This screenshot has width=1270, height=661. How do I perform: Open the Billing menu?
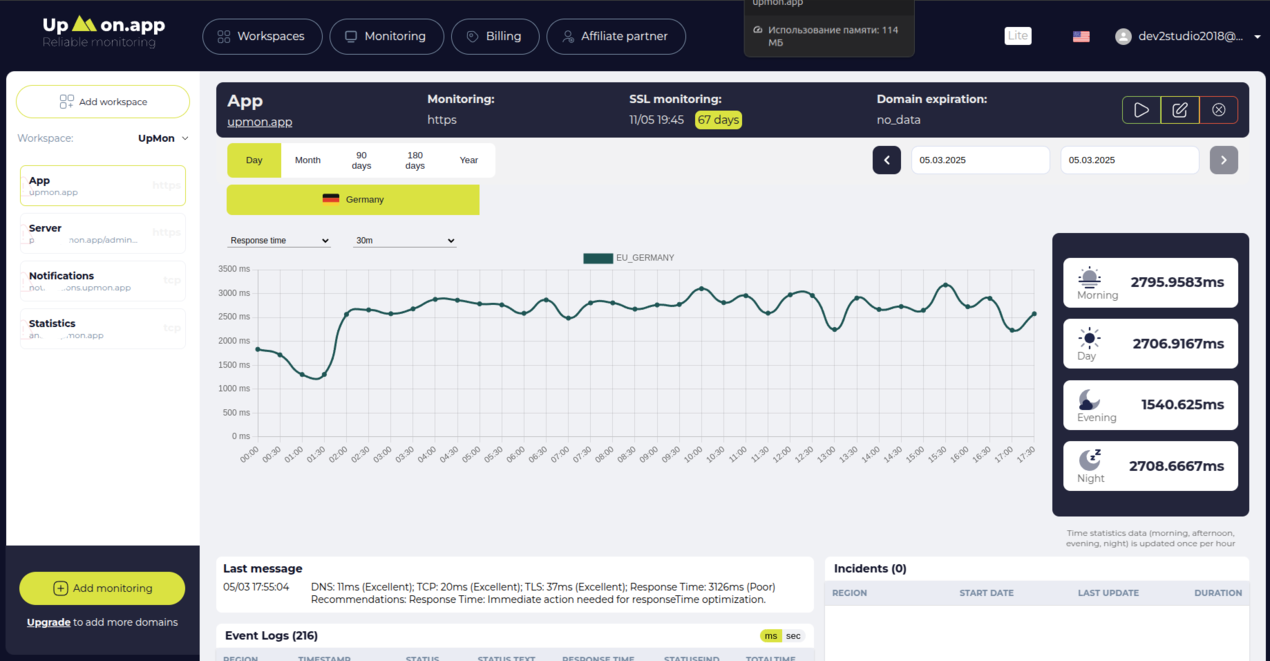[495, 36]
